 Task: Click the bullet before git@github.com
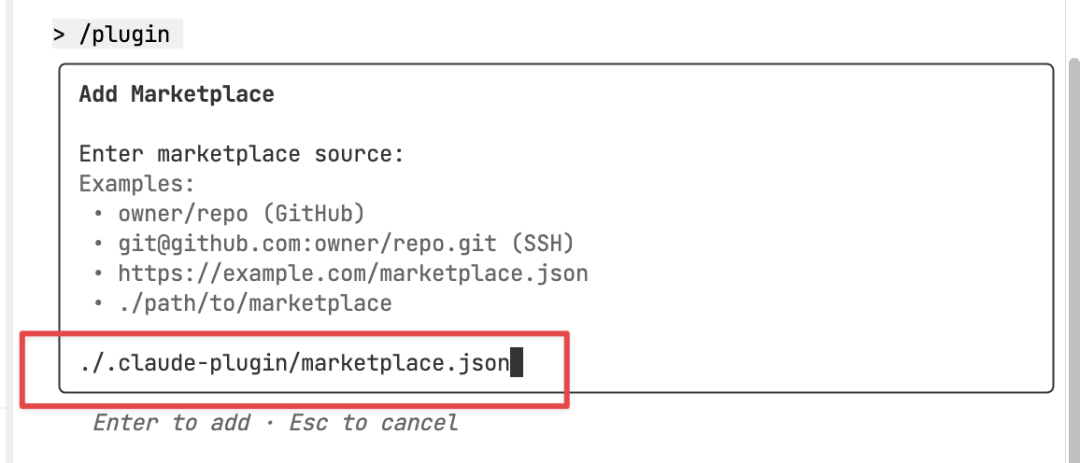[x=99, y=244]
